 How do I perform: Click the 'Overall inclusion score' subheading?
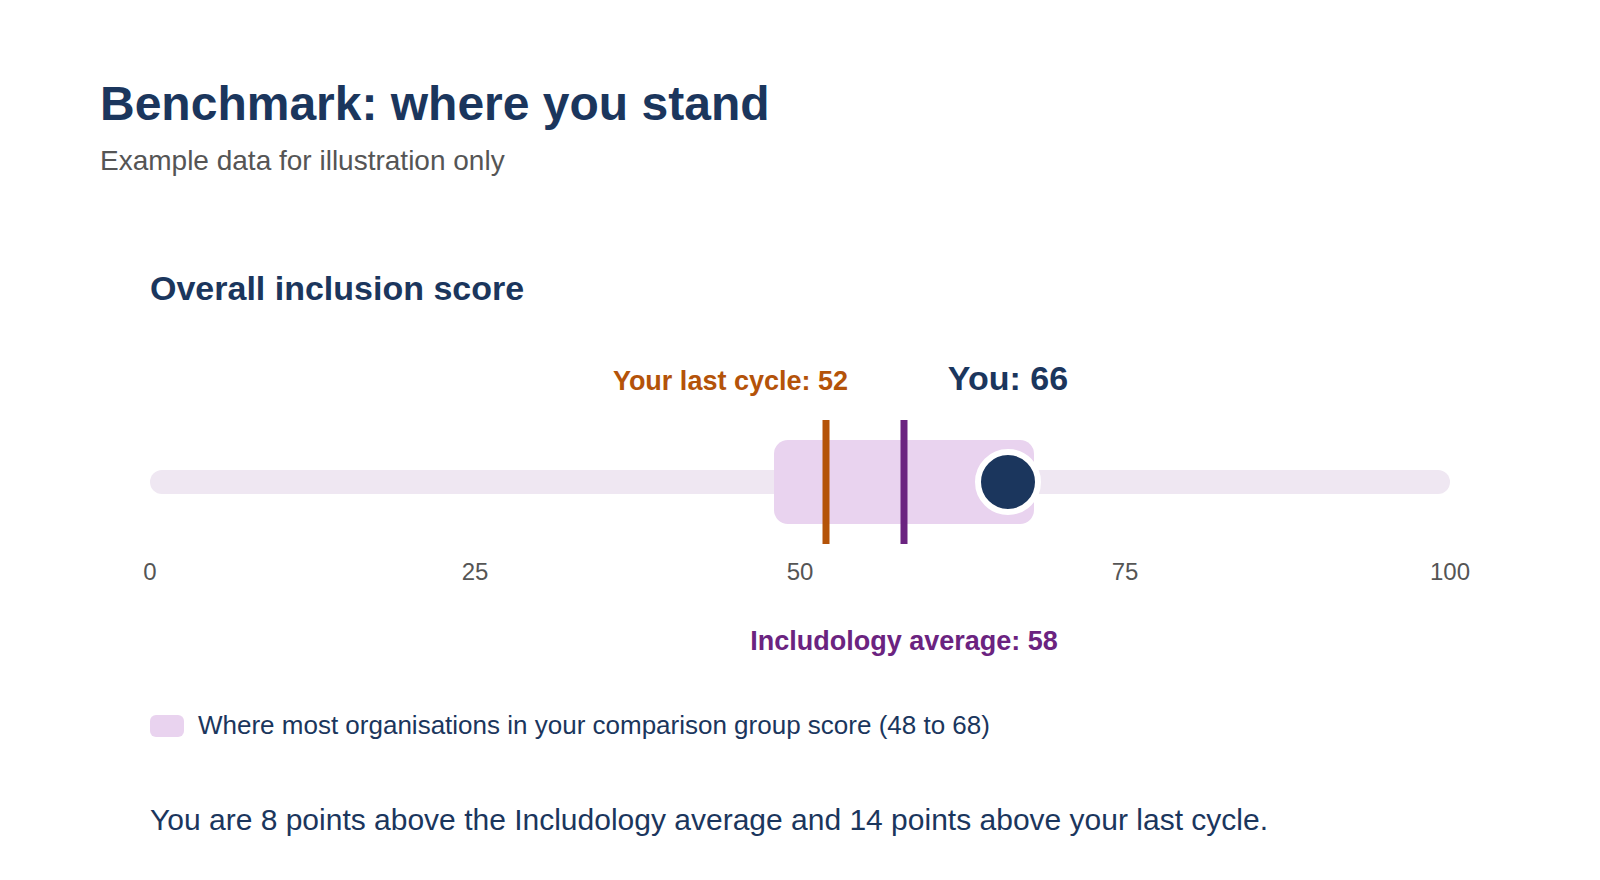[x=337, y=289]
